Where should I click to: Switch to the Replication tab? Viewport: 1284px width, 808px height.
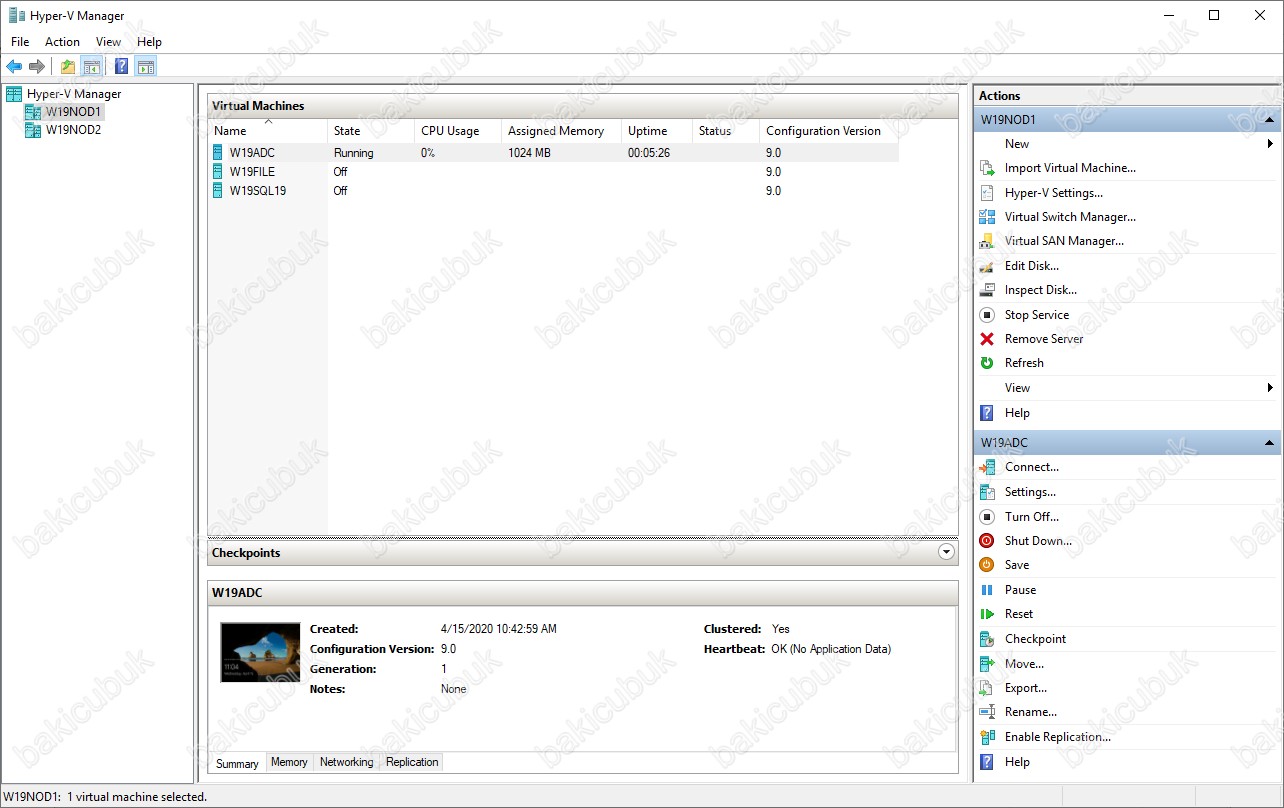[x=412, y=762]
